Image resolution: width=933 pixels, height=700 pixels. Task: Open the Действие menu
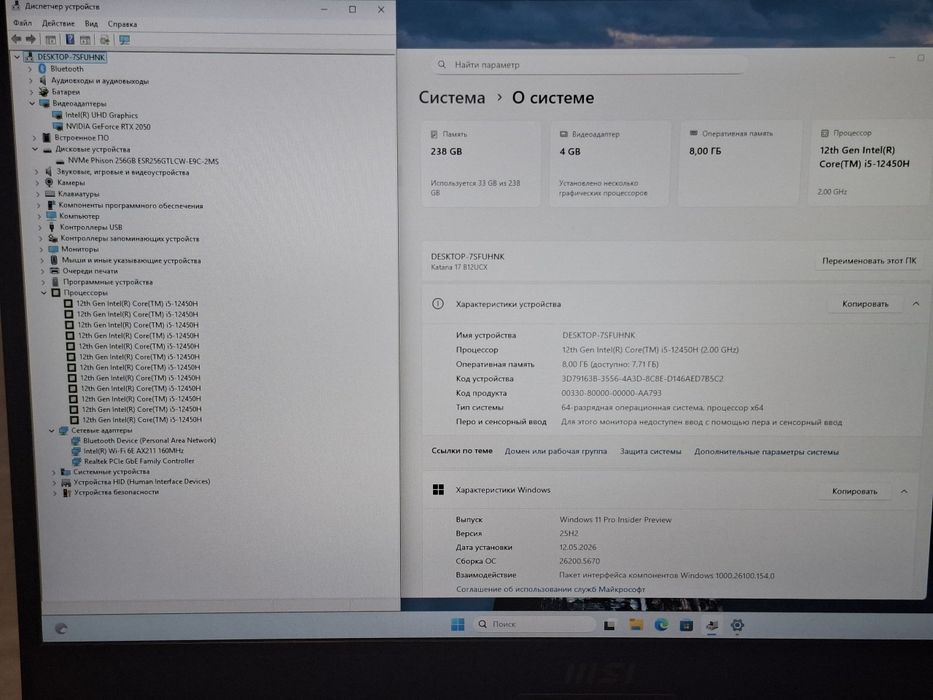tap(58, 24)
